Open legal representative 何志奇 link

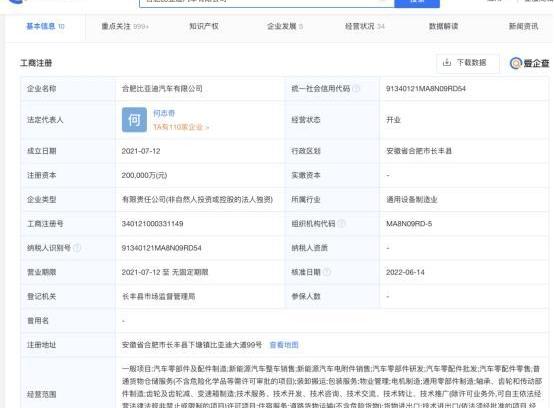click(x=164, y=113)
